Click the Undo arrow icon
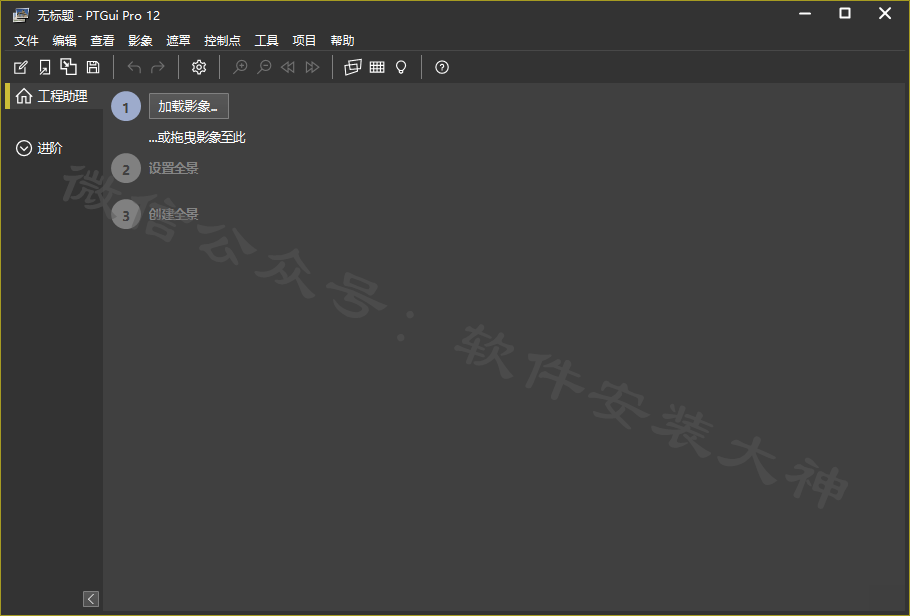This screenshot has height=616, width=910. pos(134,67)
